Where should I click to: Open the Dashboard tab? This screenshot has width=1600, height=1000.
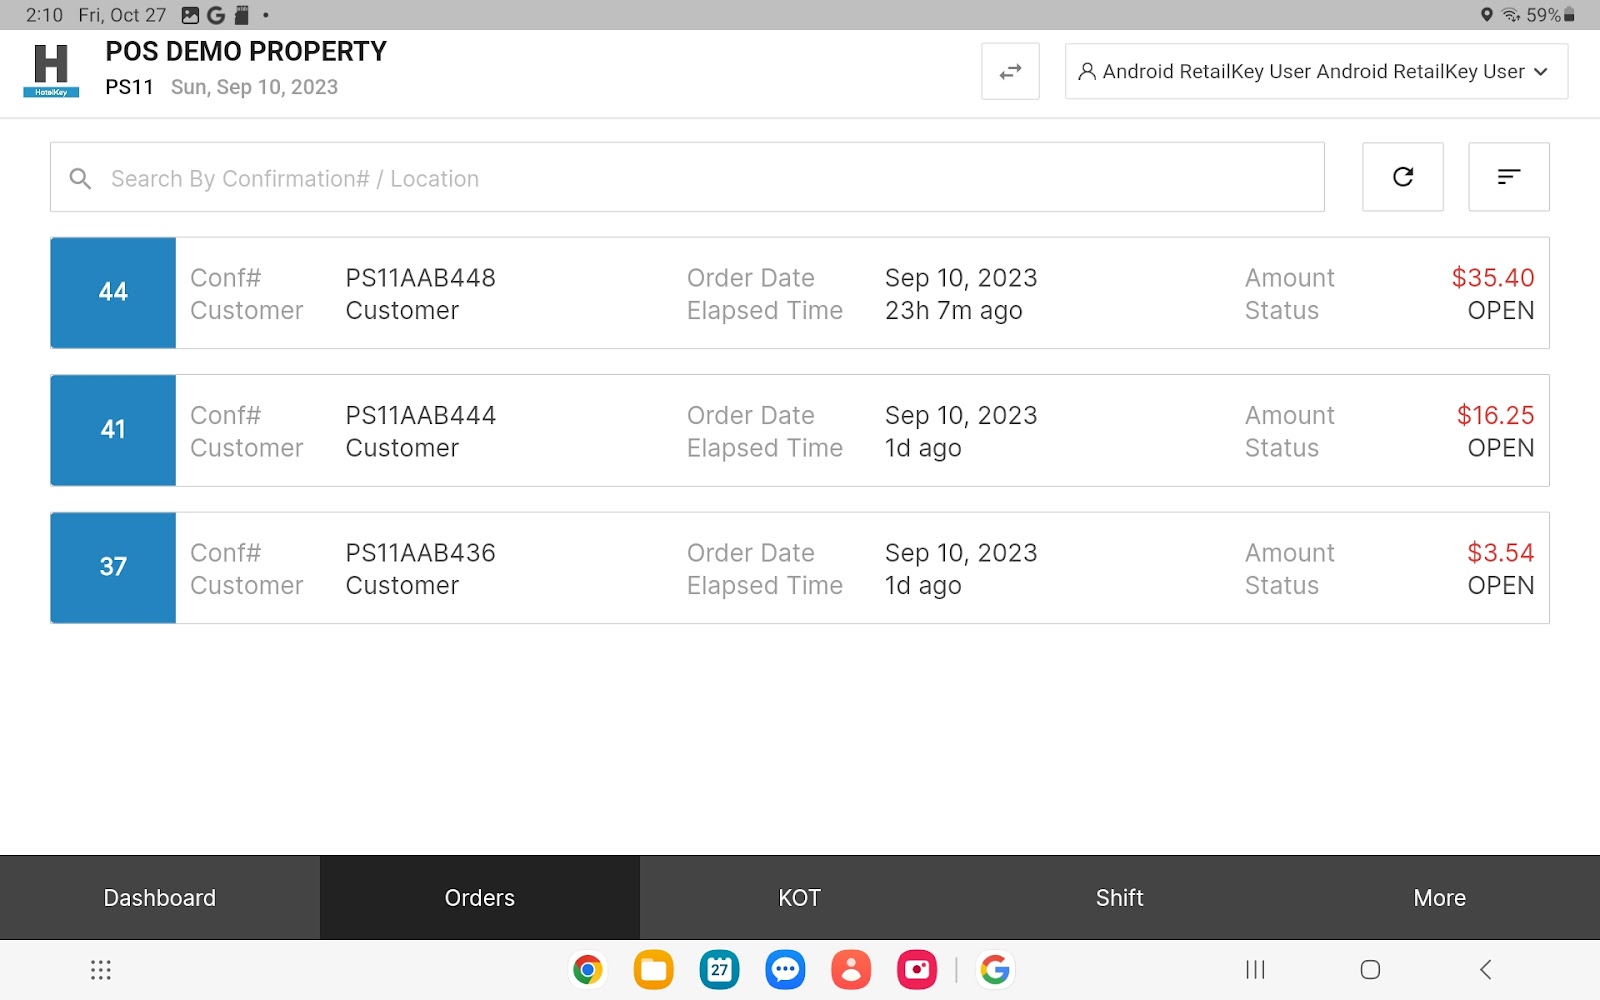[159, 897]
